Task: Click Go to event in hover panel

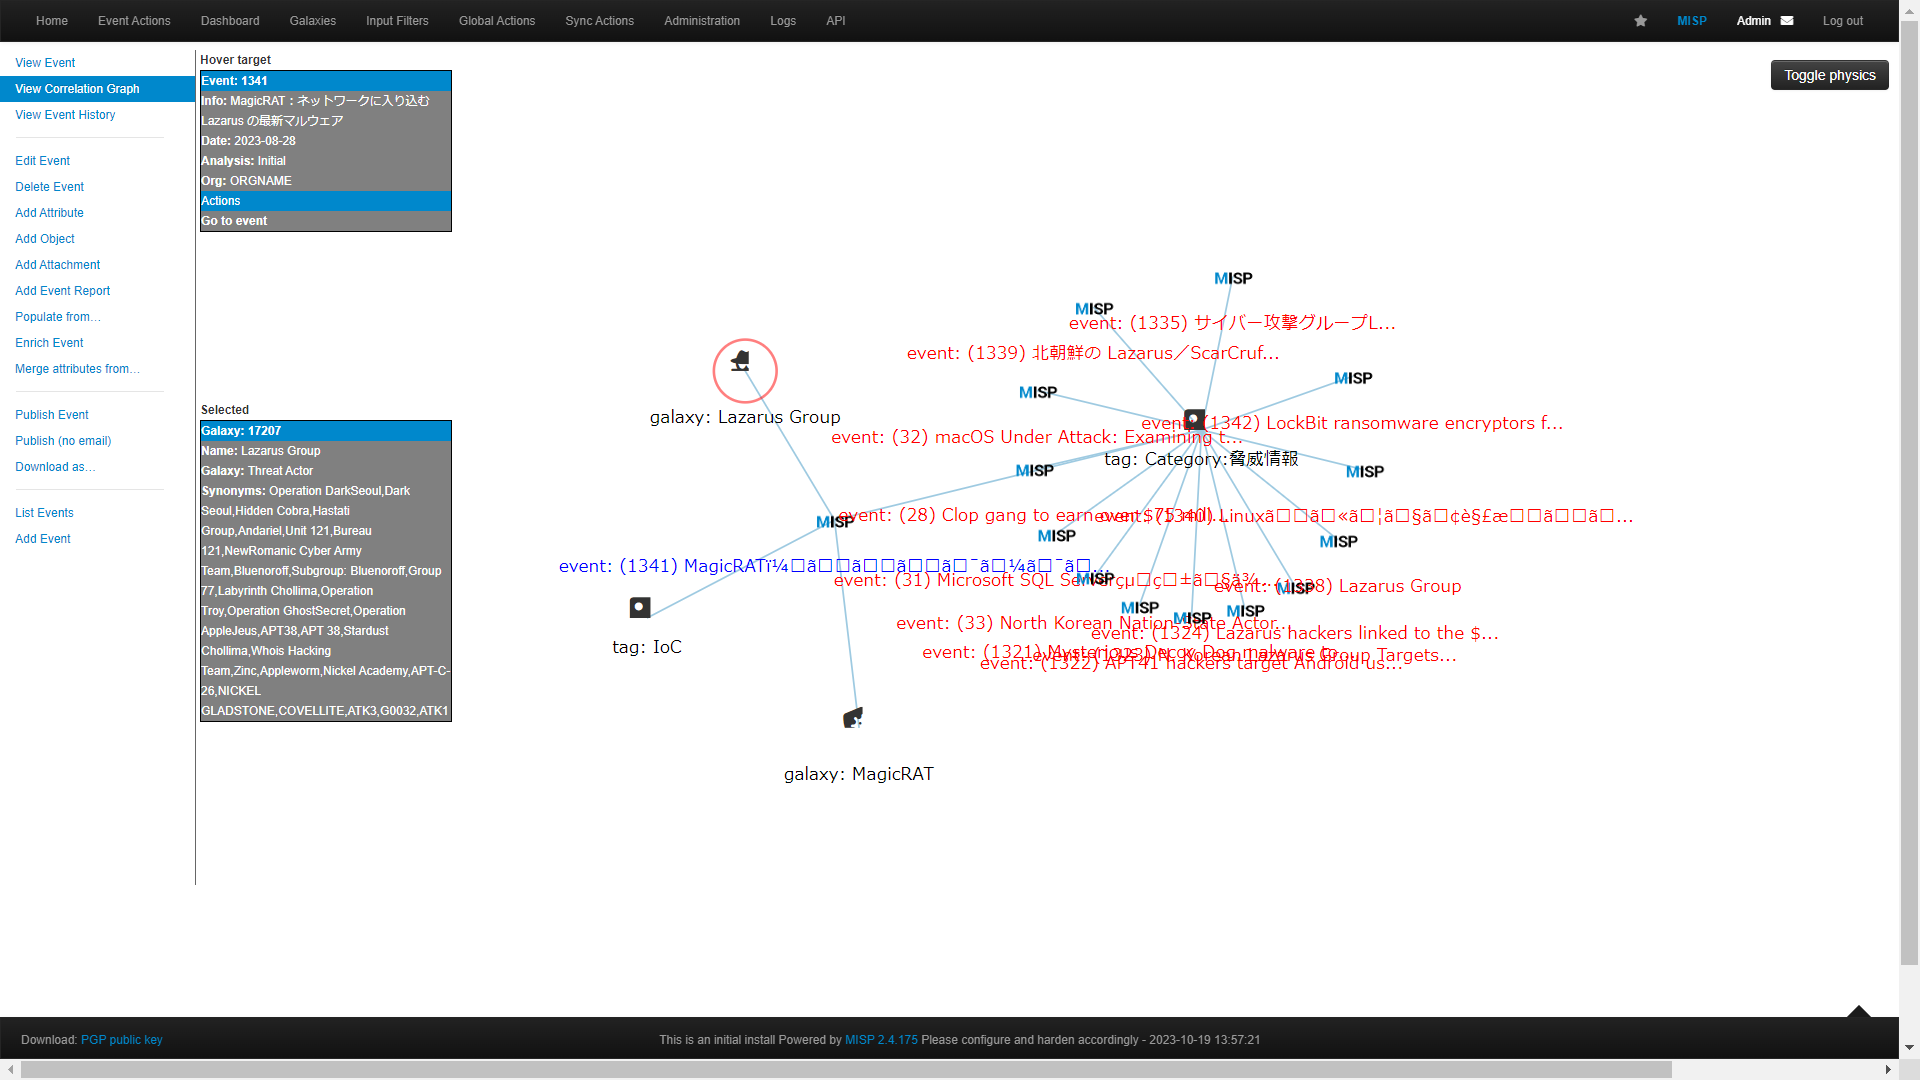Action: [x=326, y=221]
